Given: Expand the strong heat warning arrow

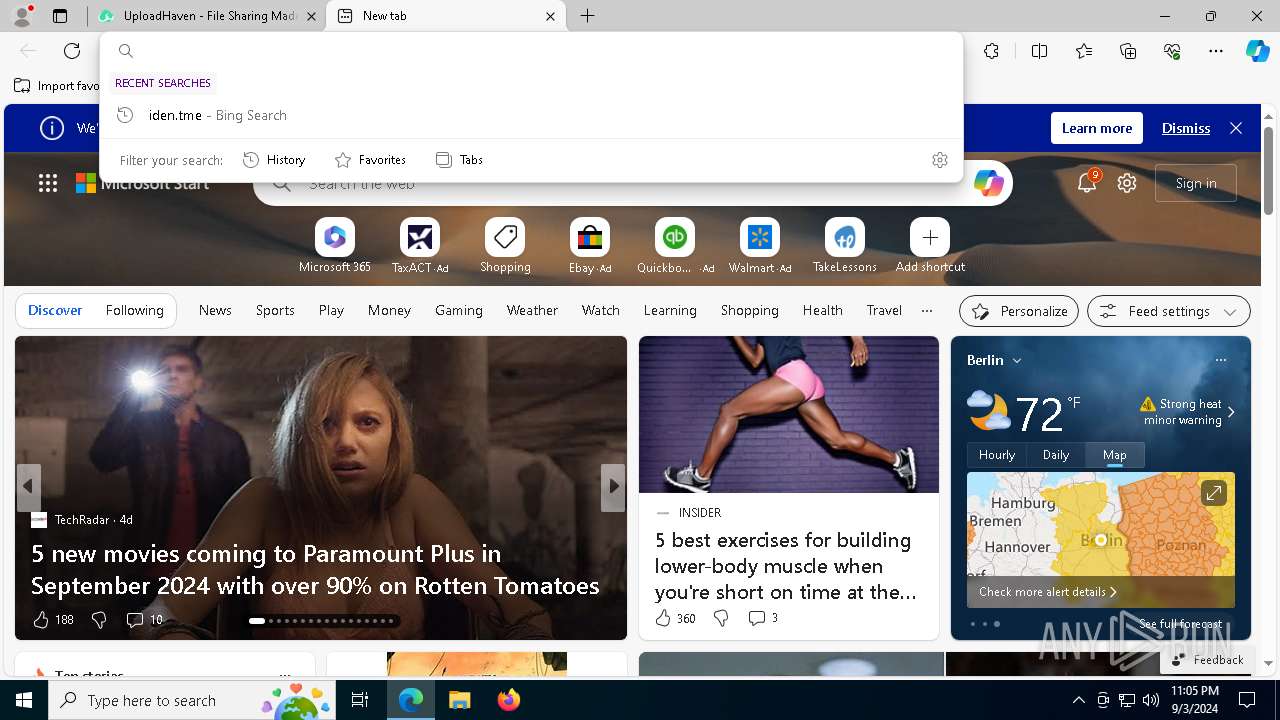Looking at the screenshot, I should point(1231,412).
